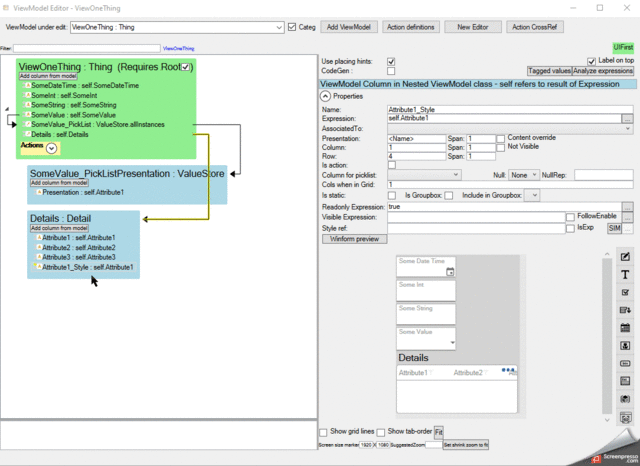The image size is (640, 466).
Task: Click the calendar icon in Some Date Time preview
Action: [x=450, y=271]
